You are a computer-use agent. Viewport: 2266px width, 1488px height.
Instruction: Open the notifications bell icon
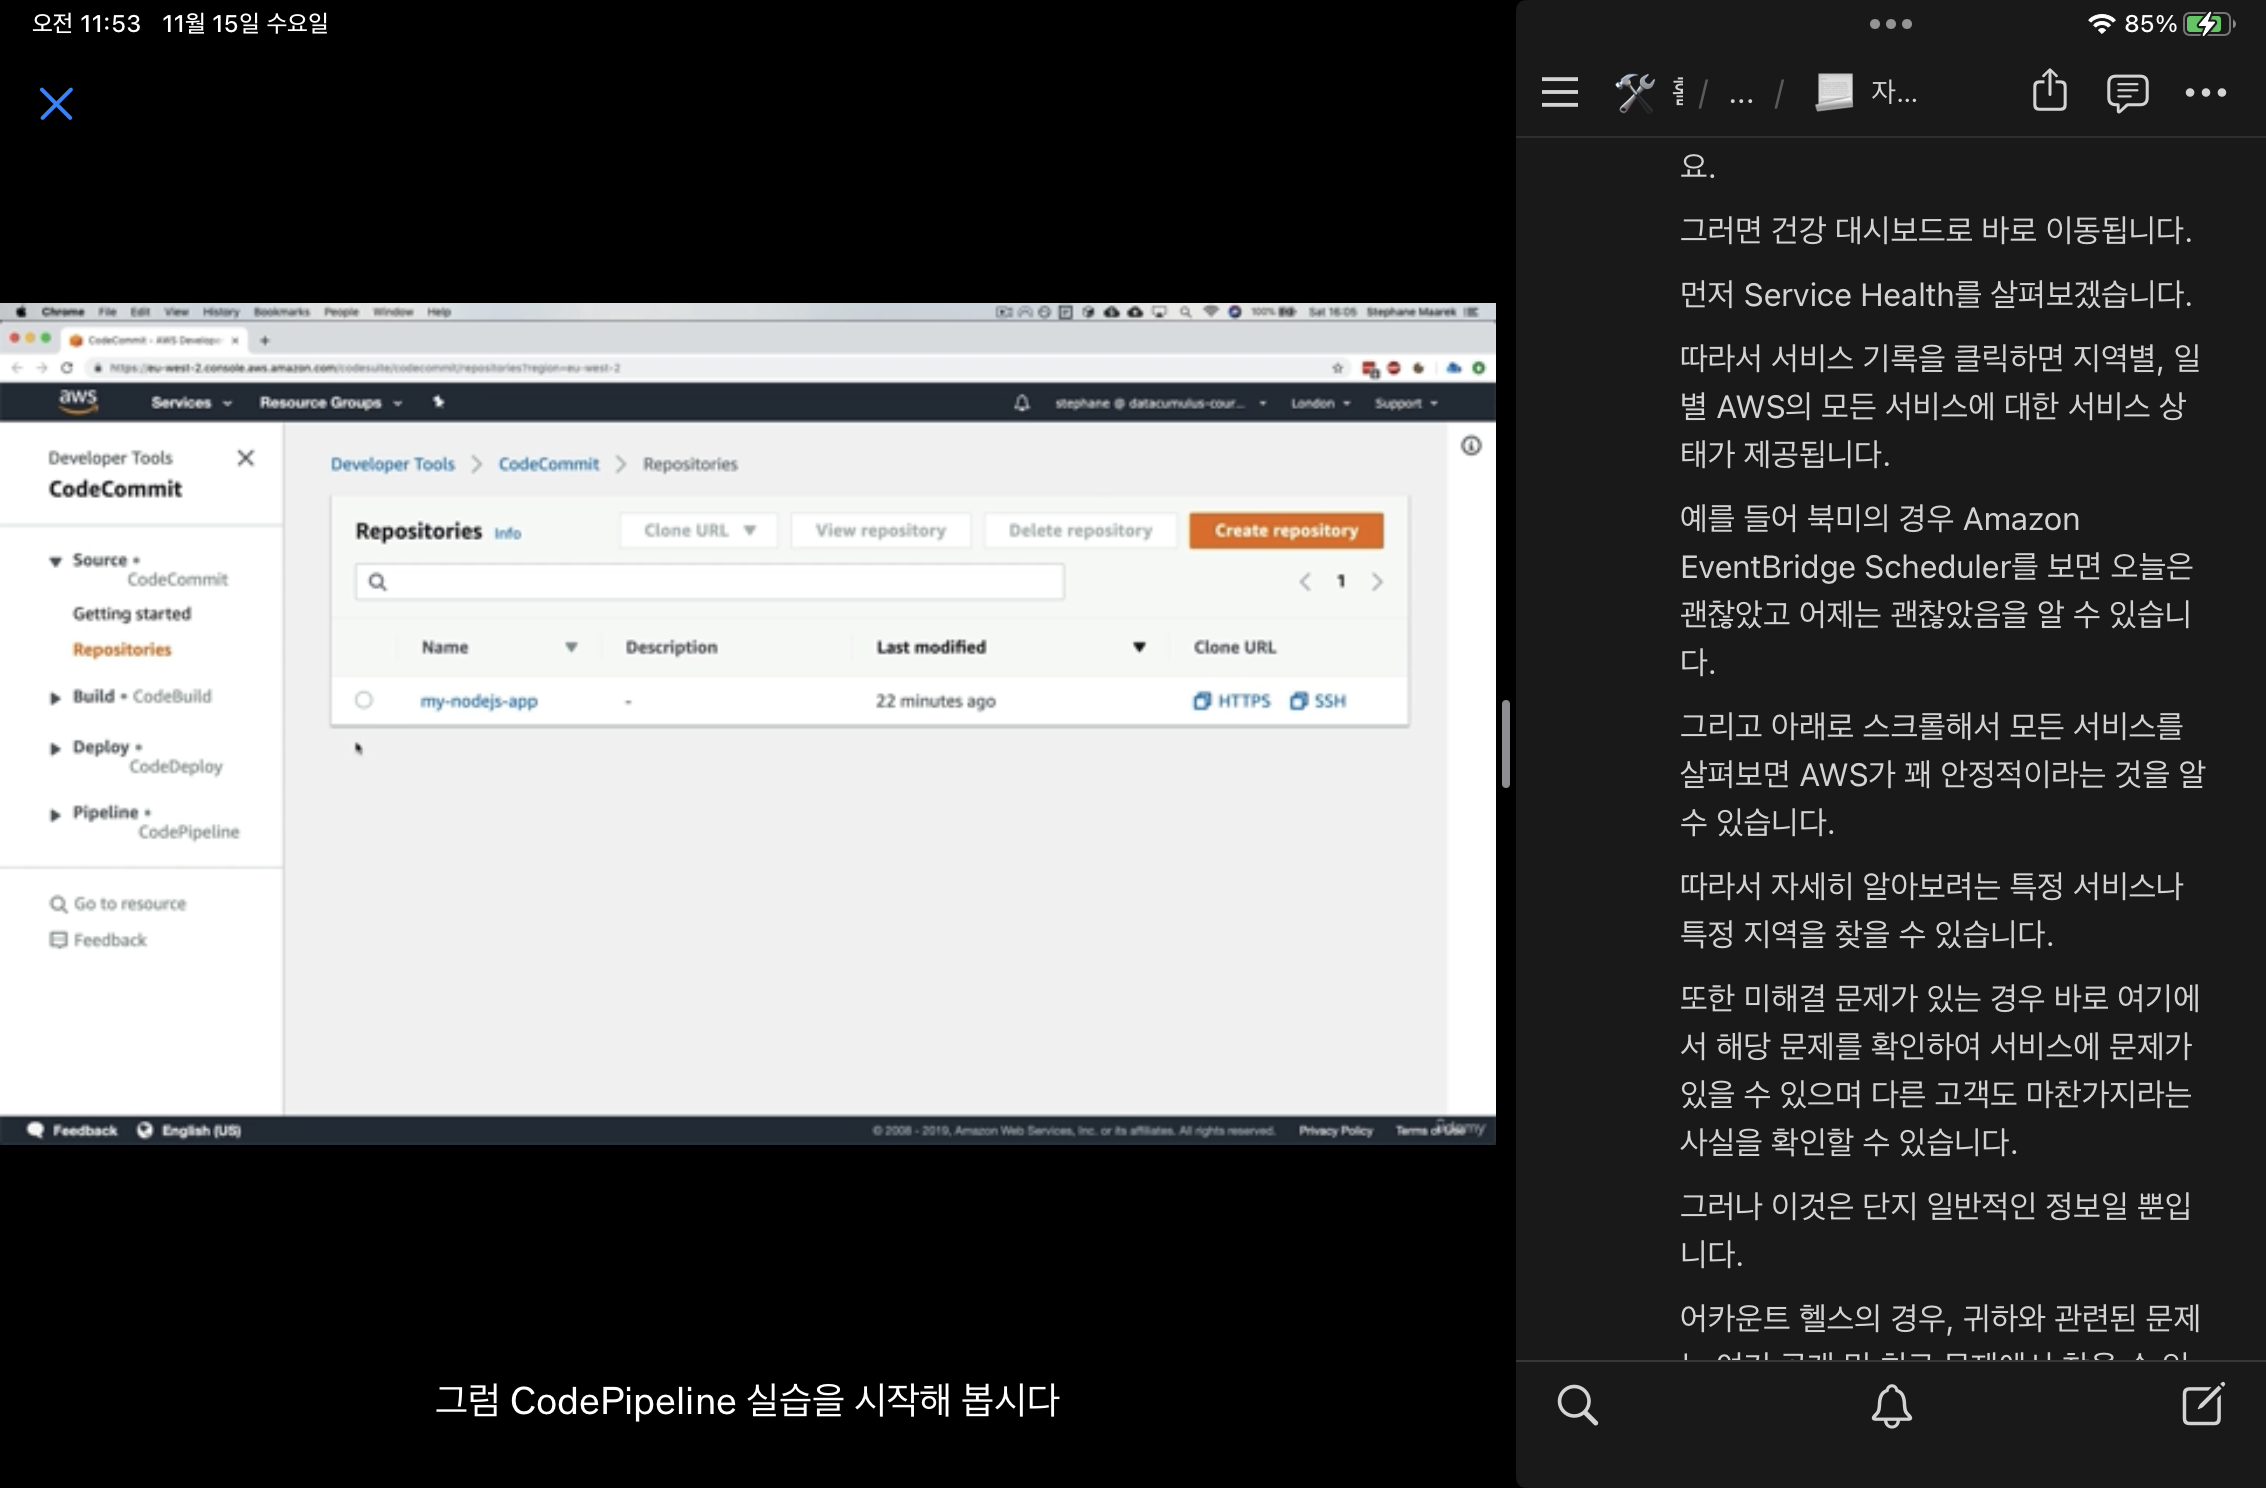coord(1891,1405)
